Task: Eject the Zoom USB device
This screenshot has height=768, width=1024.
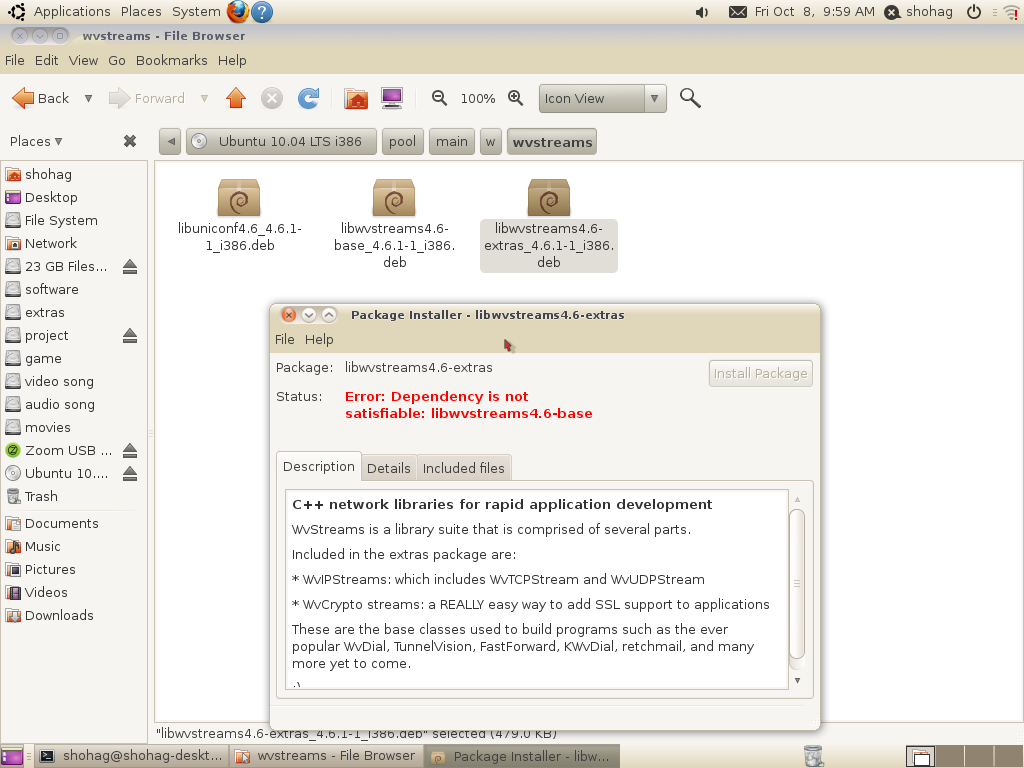Action: pos(130,451)
